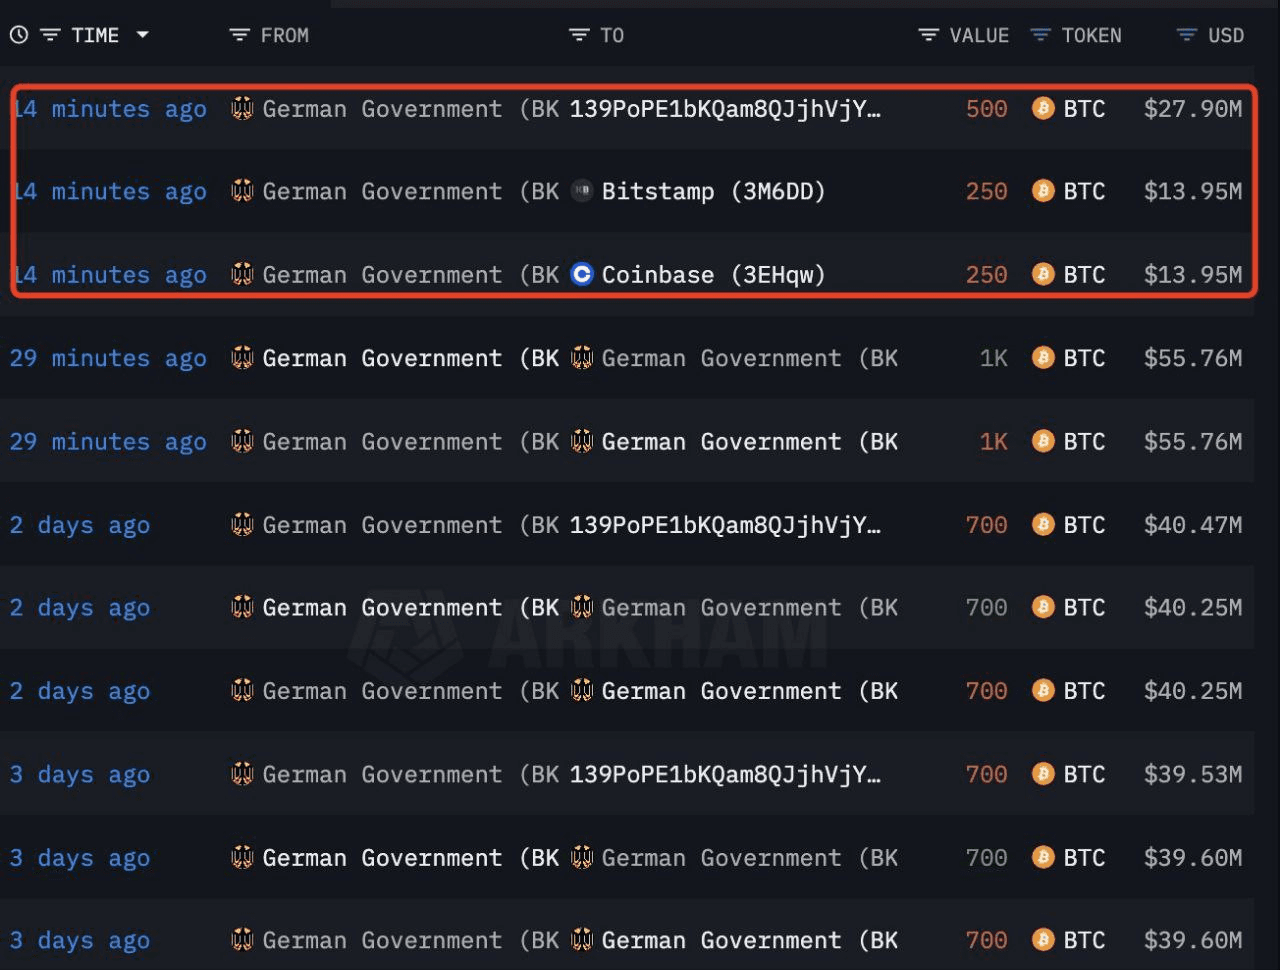Select the "700" value in the $39.53M row

(x=986, y=774)
